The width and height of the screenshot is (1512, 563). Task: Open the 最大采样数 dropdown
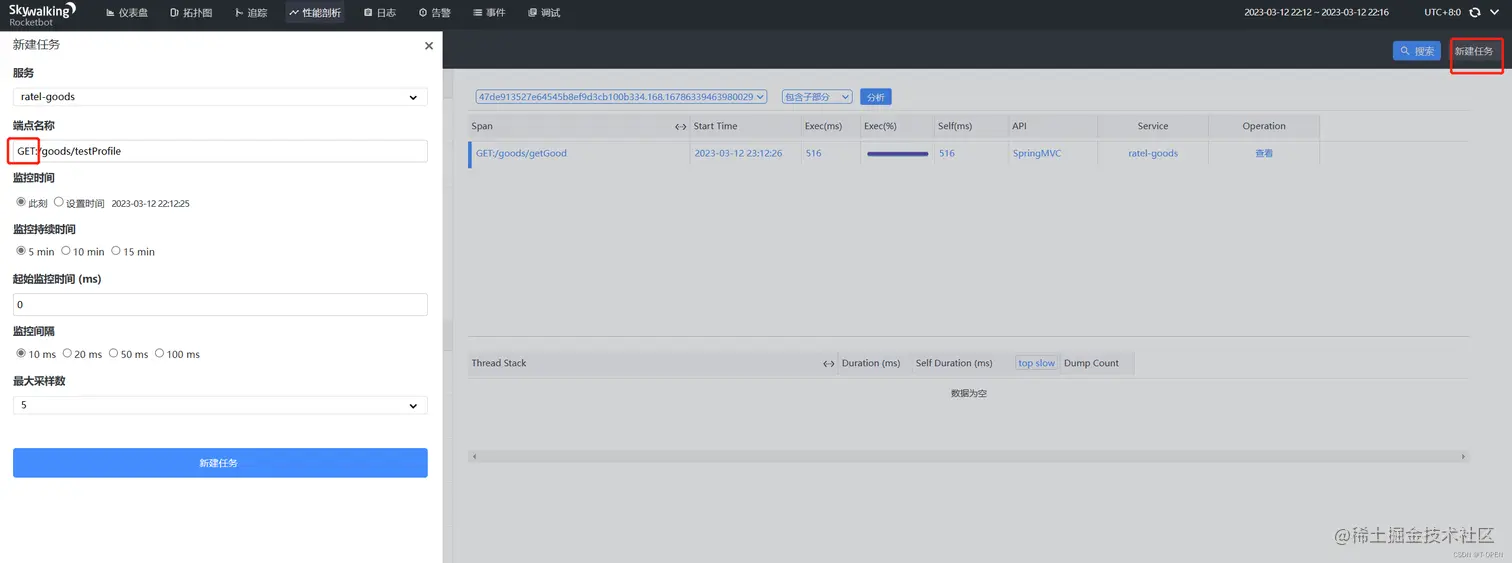(220, 405)
